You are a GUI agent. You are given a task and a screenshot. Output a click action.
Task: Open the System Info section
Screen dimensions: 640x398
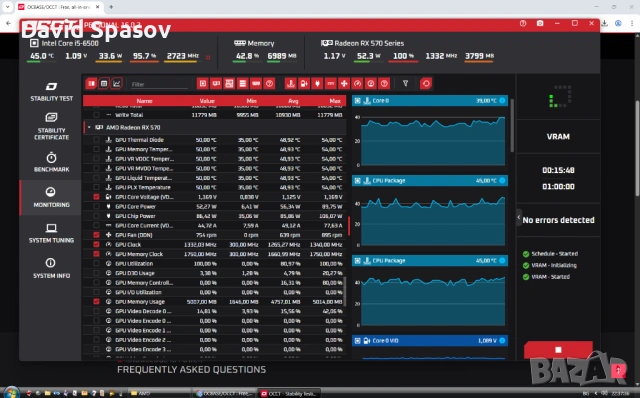click(x=51, y=269)
